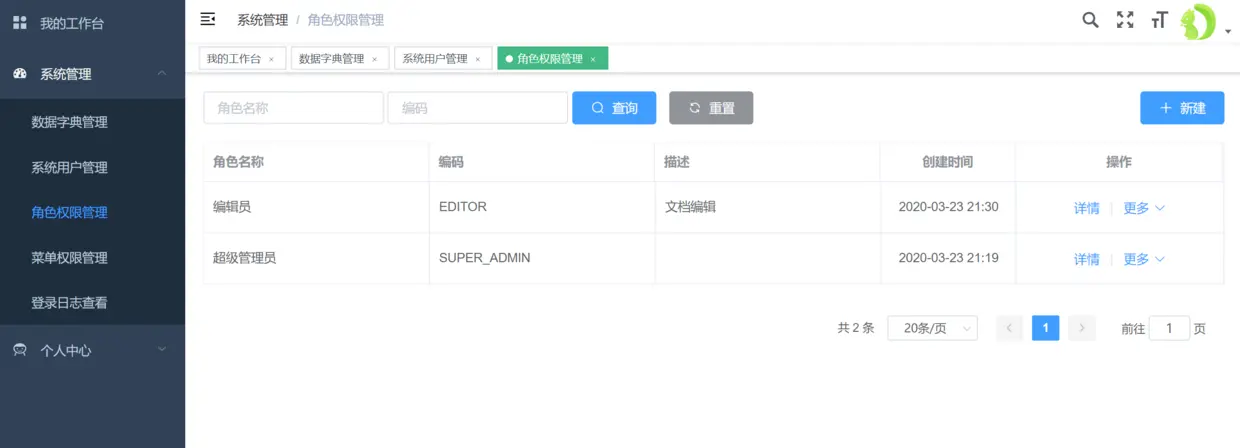The image size is (1240, 448).
Task: Click the 创建时间 column header
Action: click(x=948, y=162)
